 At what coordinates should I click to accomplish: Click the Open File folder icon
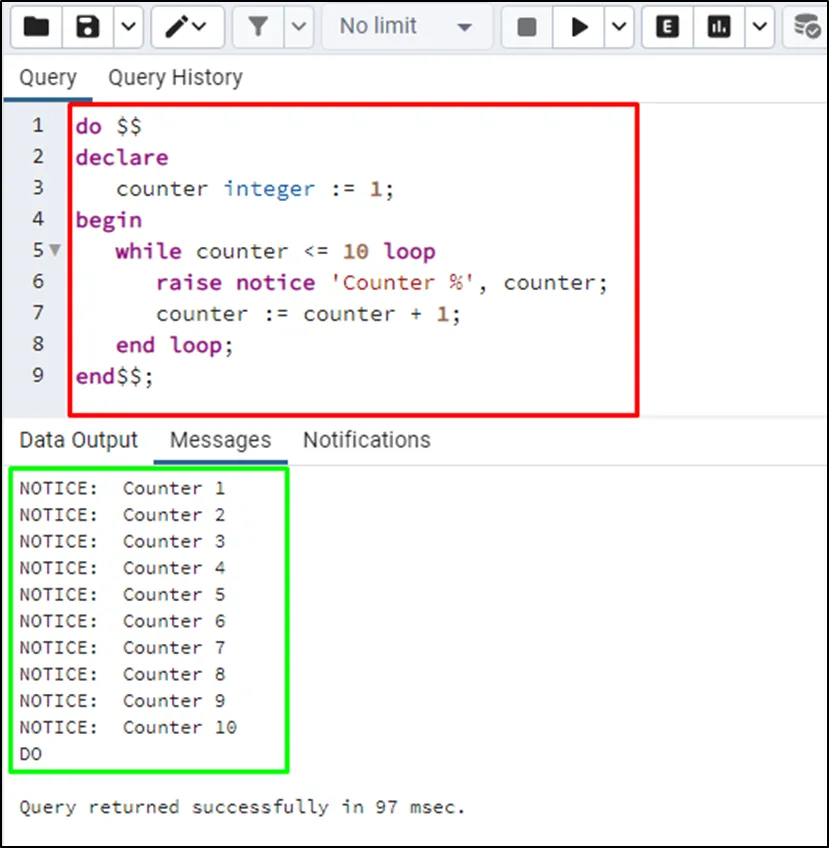coord(36,27)
